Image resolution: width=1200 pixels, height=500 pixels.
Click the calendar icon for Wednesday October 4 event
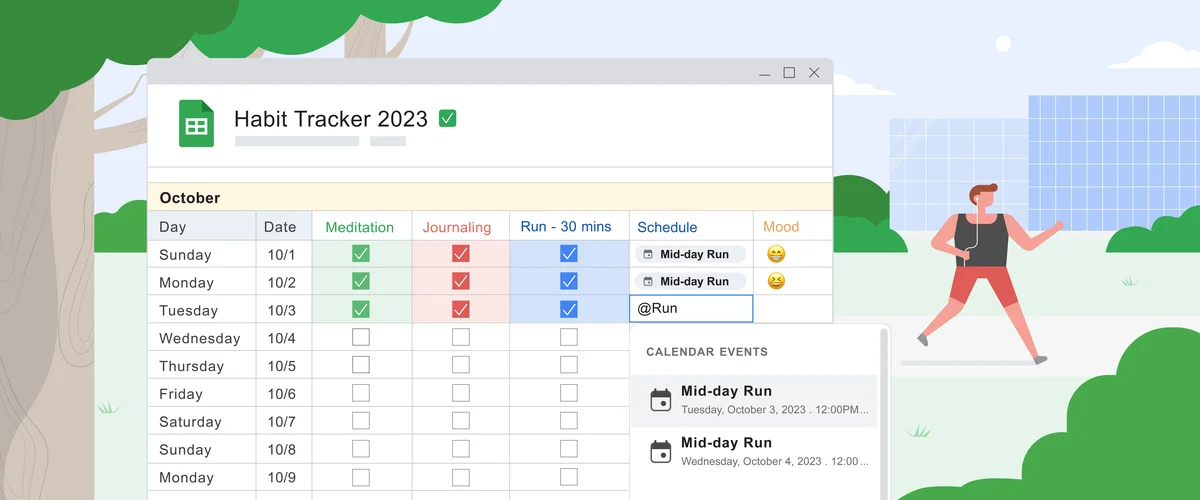pyautogui.click(x=661, y=451)
